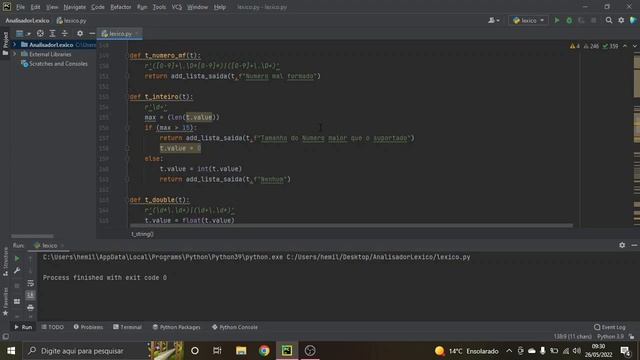Click the Stop icon in top toolbar
Viewport: 640px width, 360px height.
coord(593,20)
